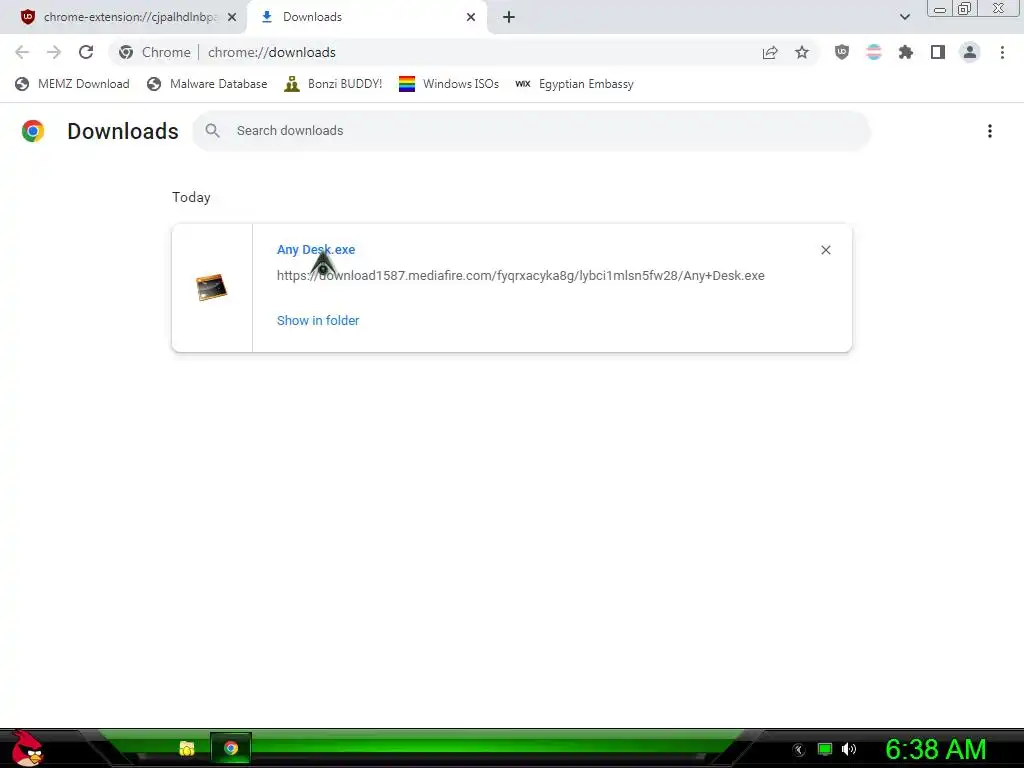Click the mediafire download source URL

click(x=520, y=276)
